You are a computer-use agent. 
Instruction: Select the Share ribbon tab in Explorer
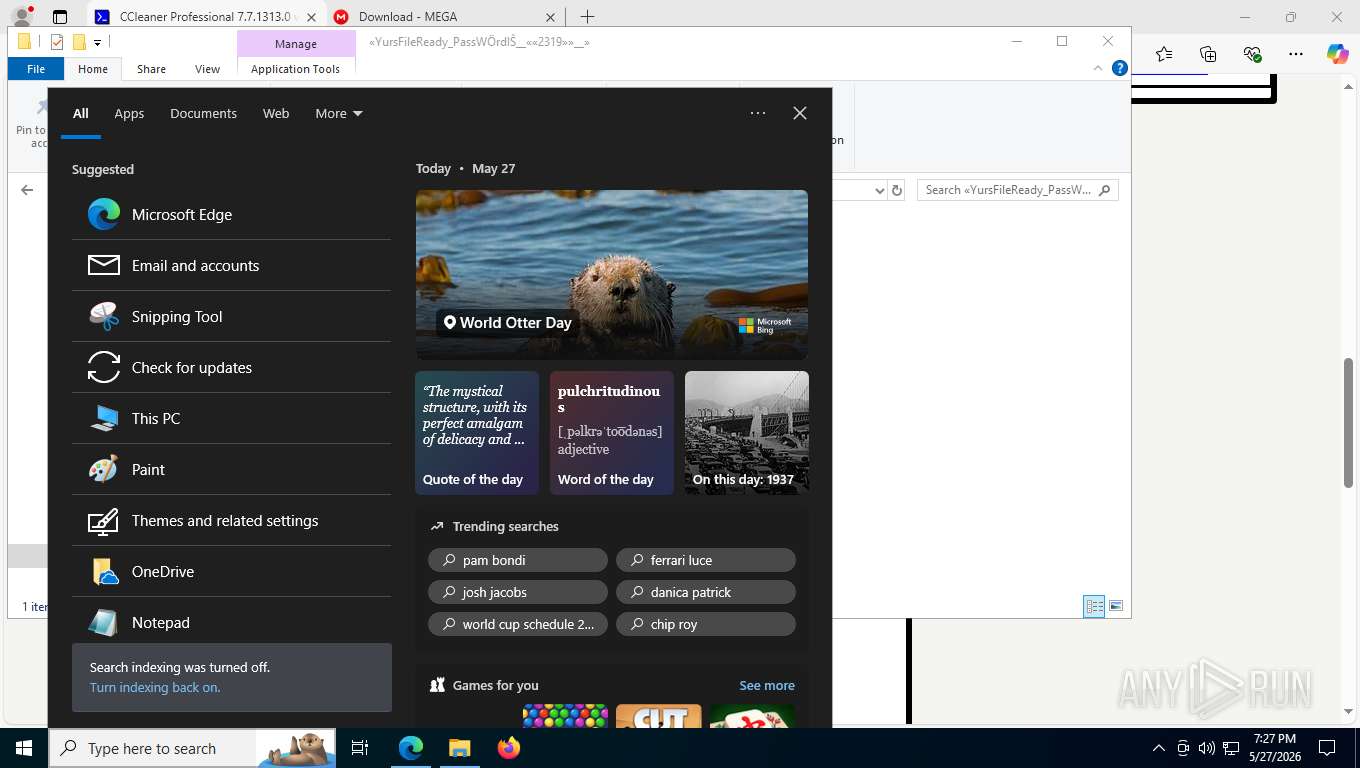pos(152,69)
